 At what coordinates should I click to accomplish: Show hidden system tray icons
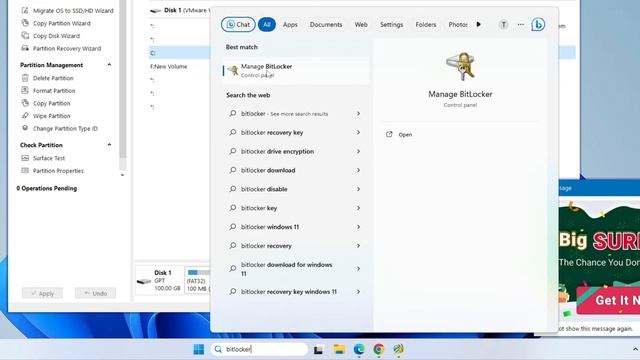[635, 349]
